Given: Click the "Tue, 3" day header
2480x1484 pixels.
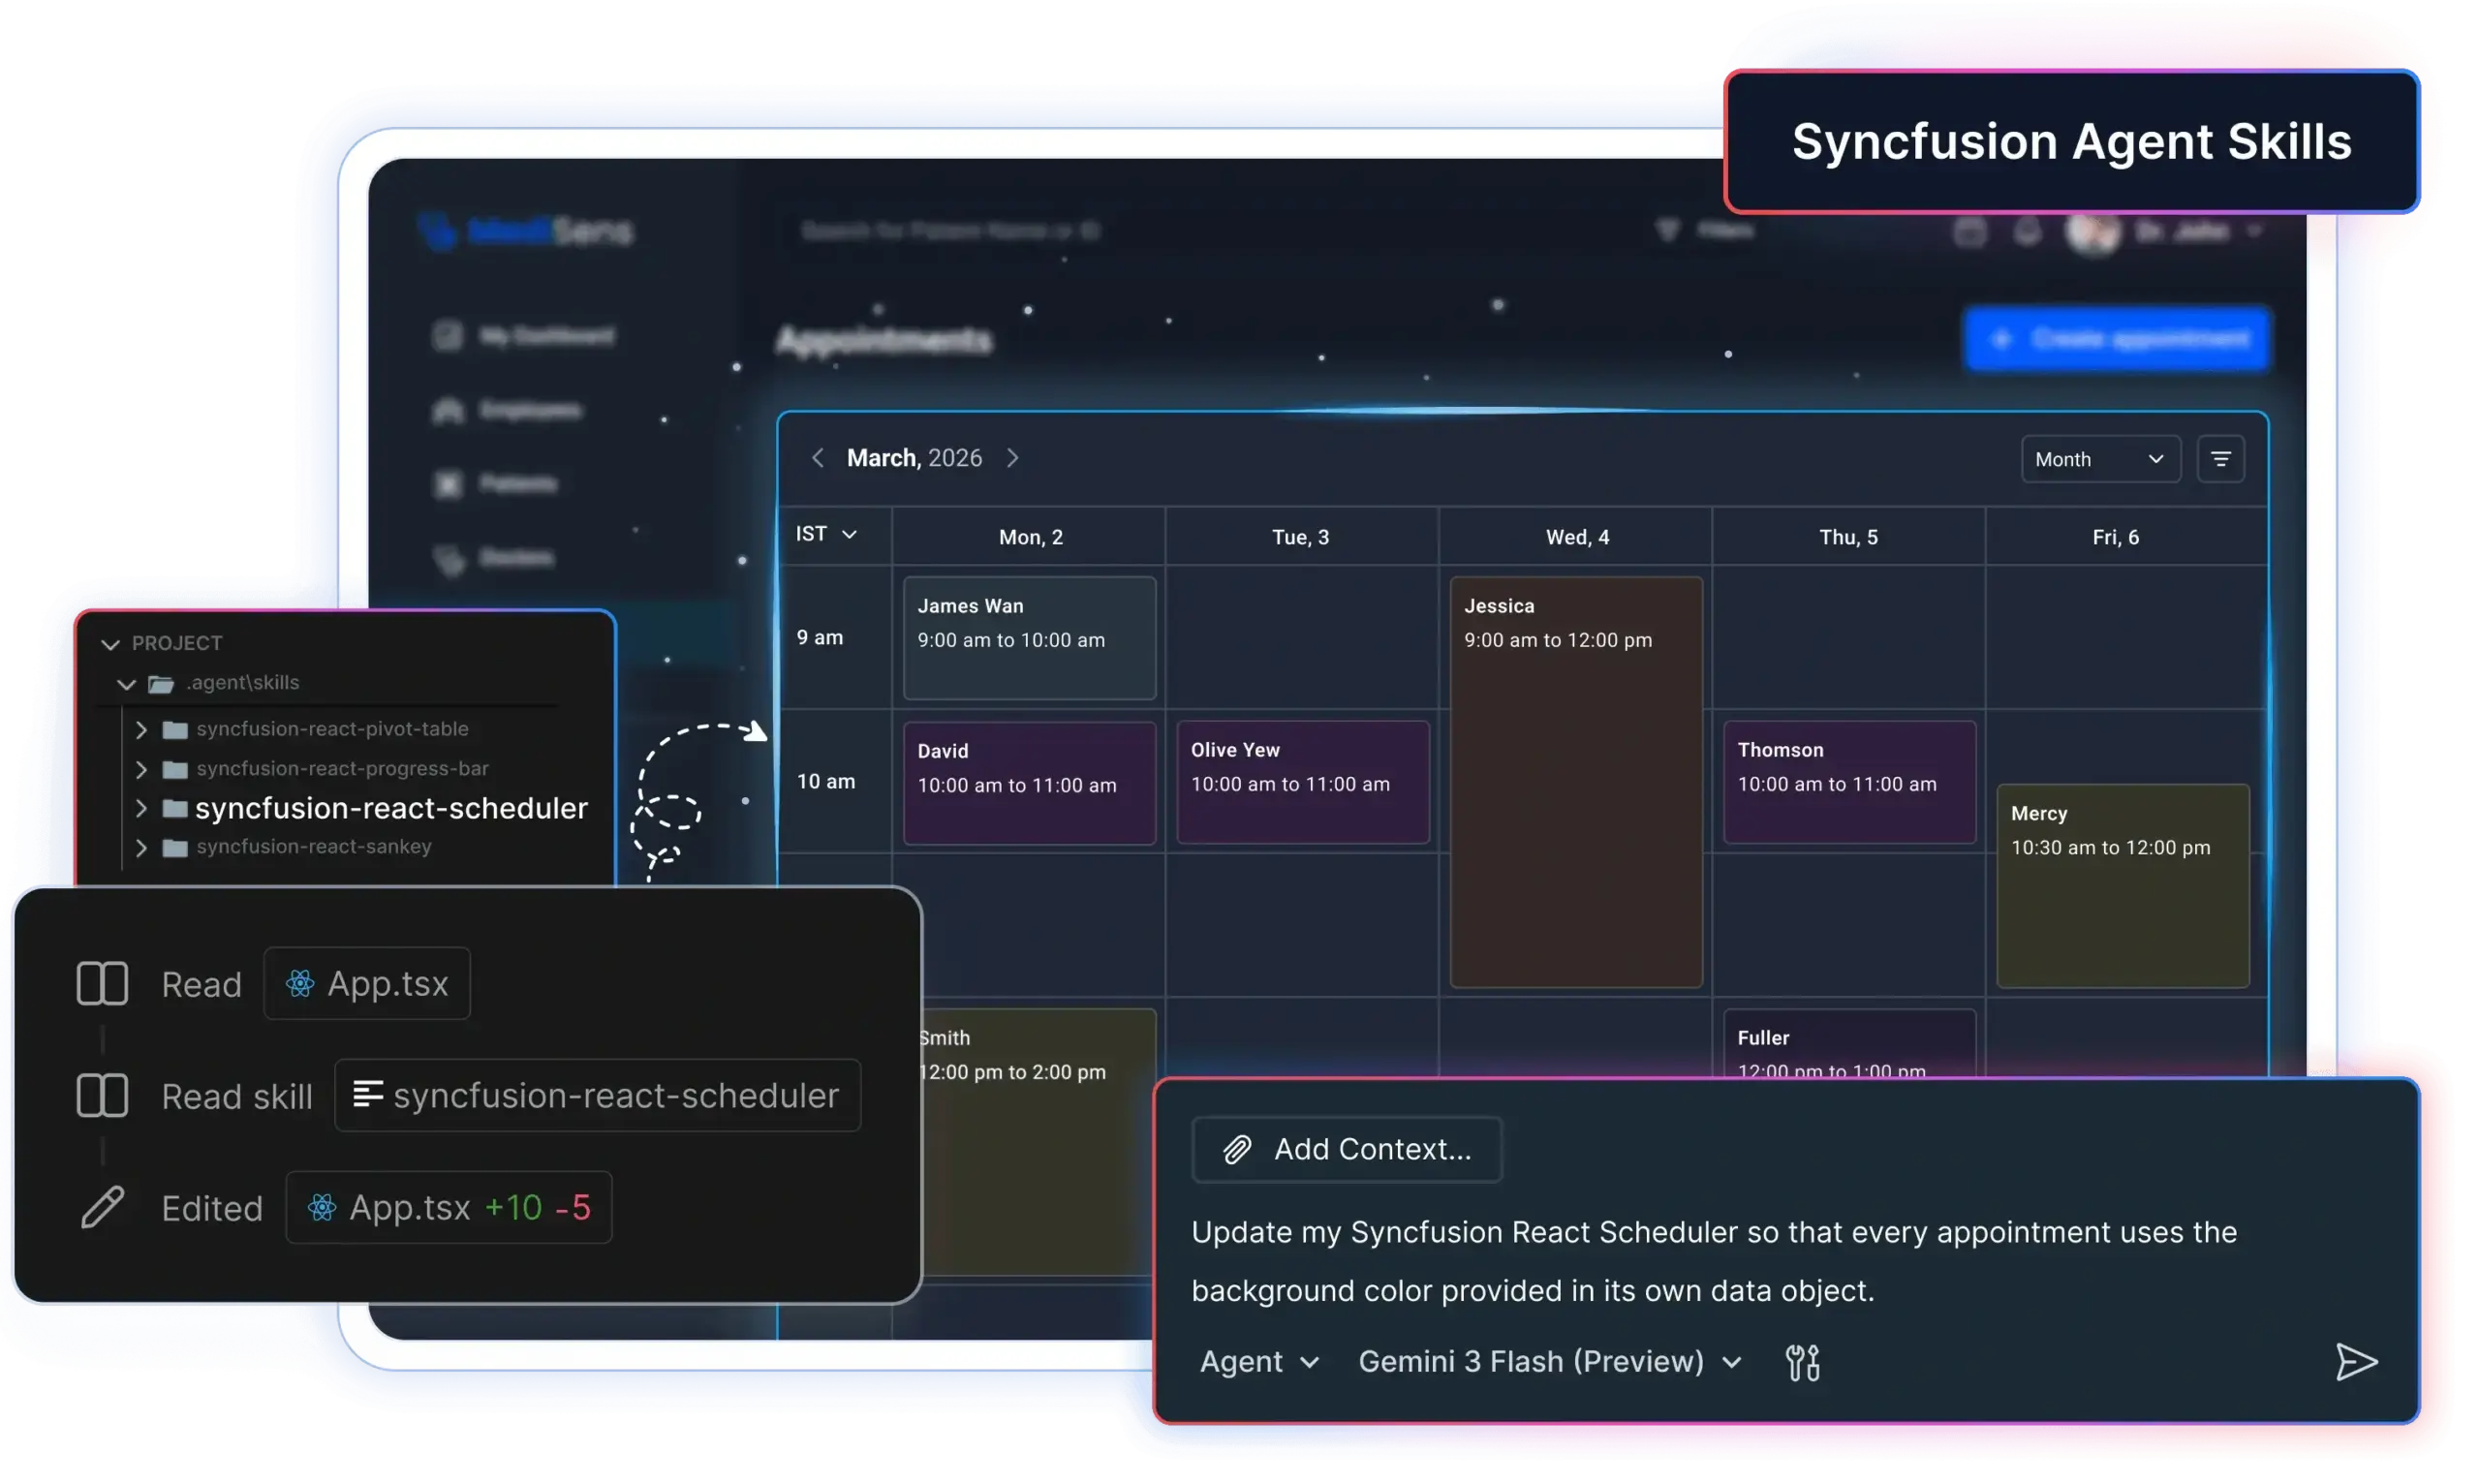Looking at the screenshot, I should (x=1300, y=537).
